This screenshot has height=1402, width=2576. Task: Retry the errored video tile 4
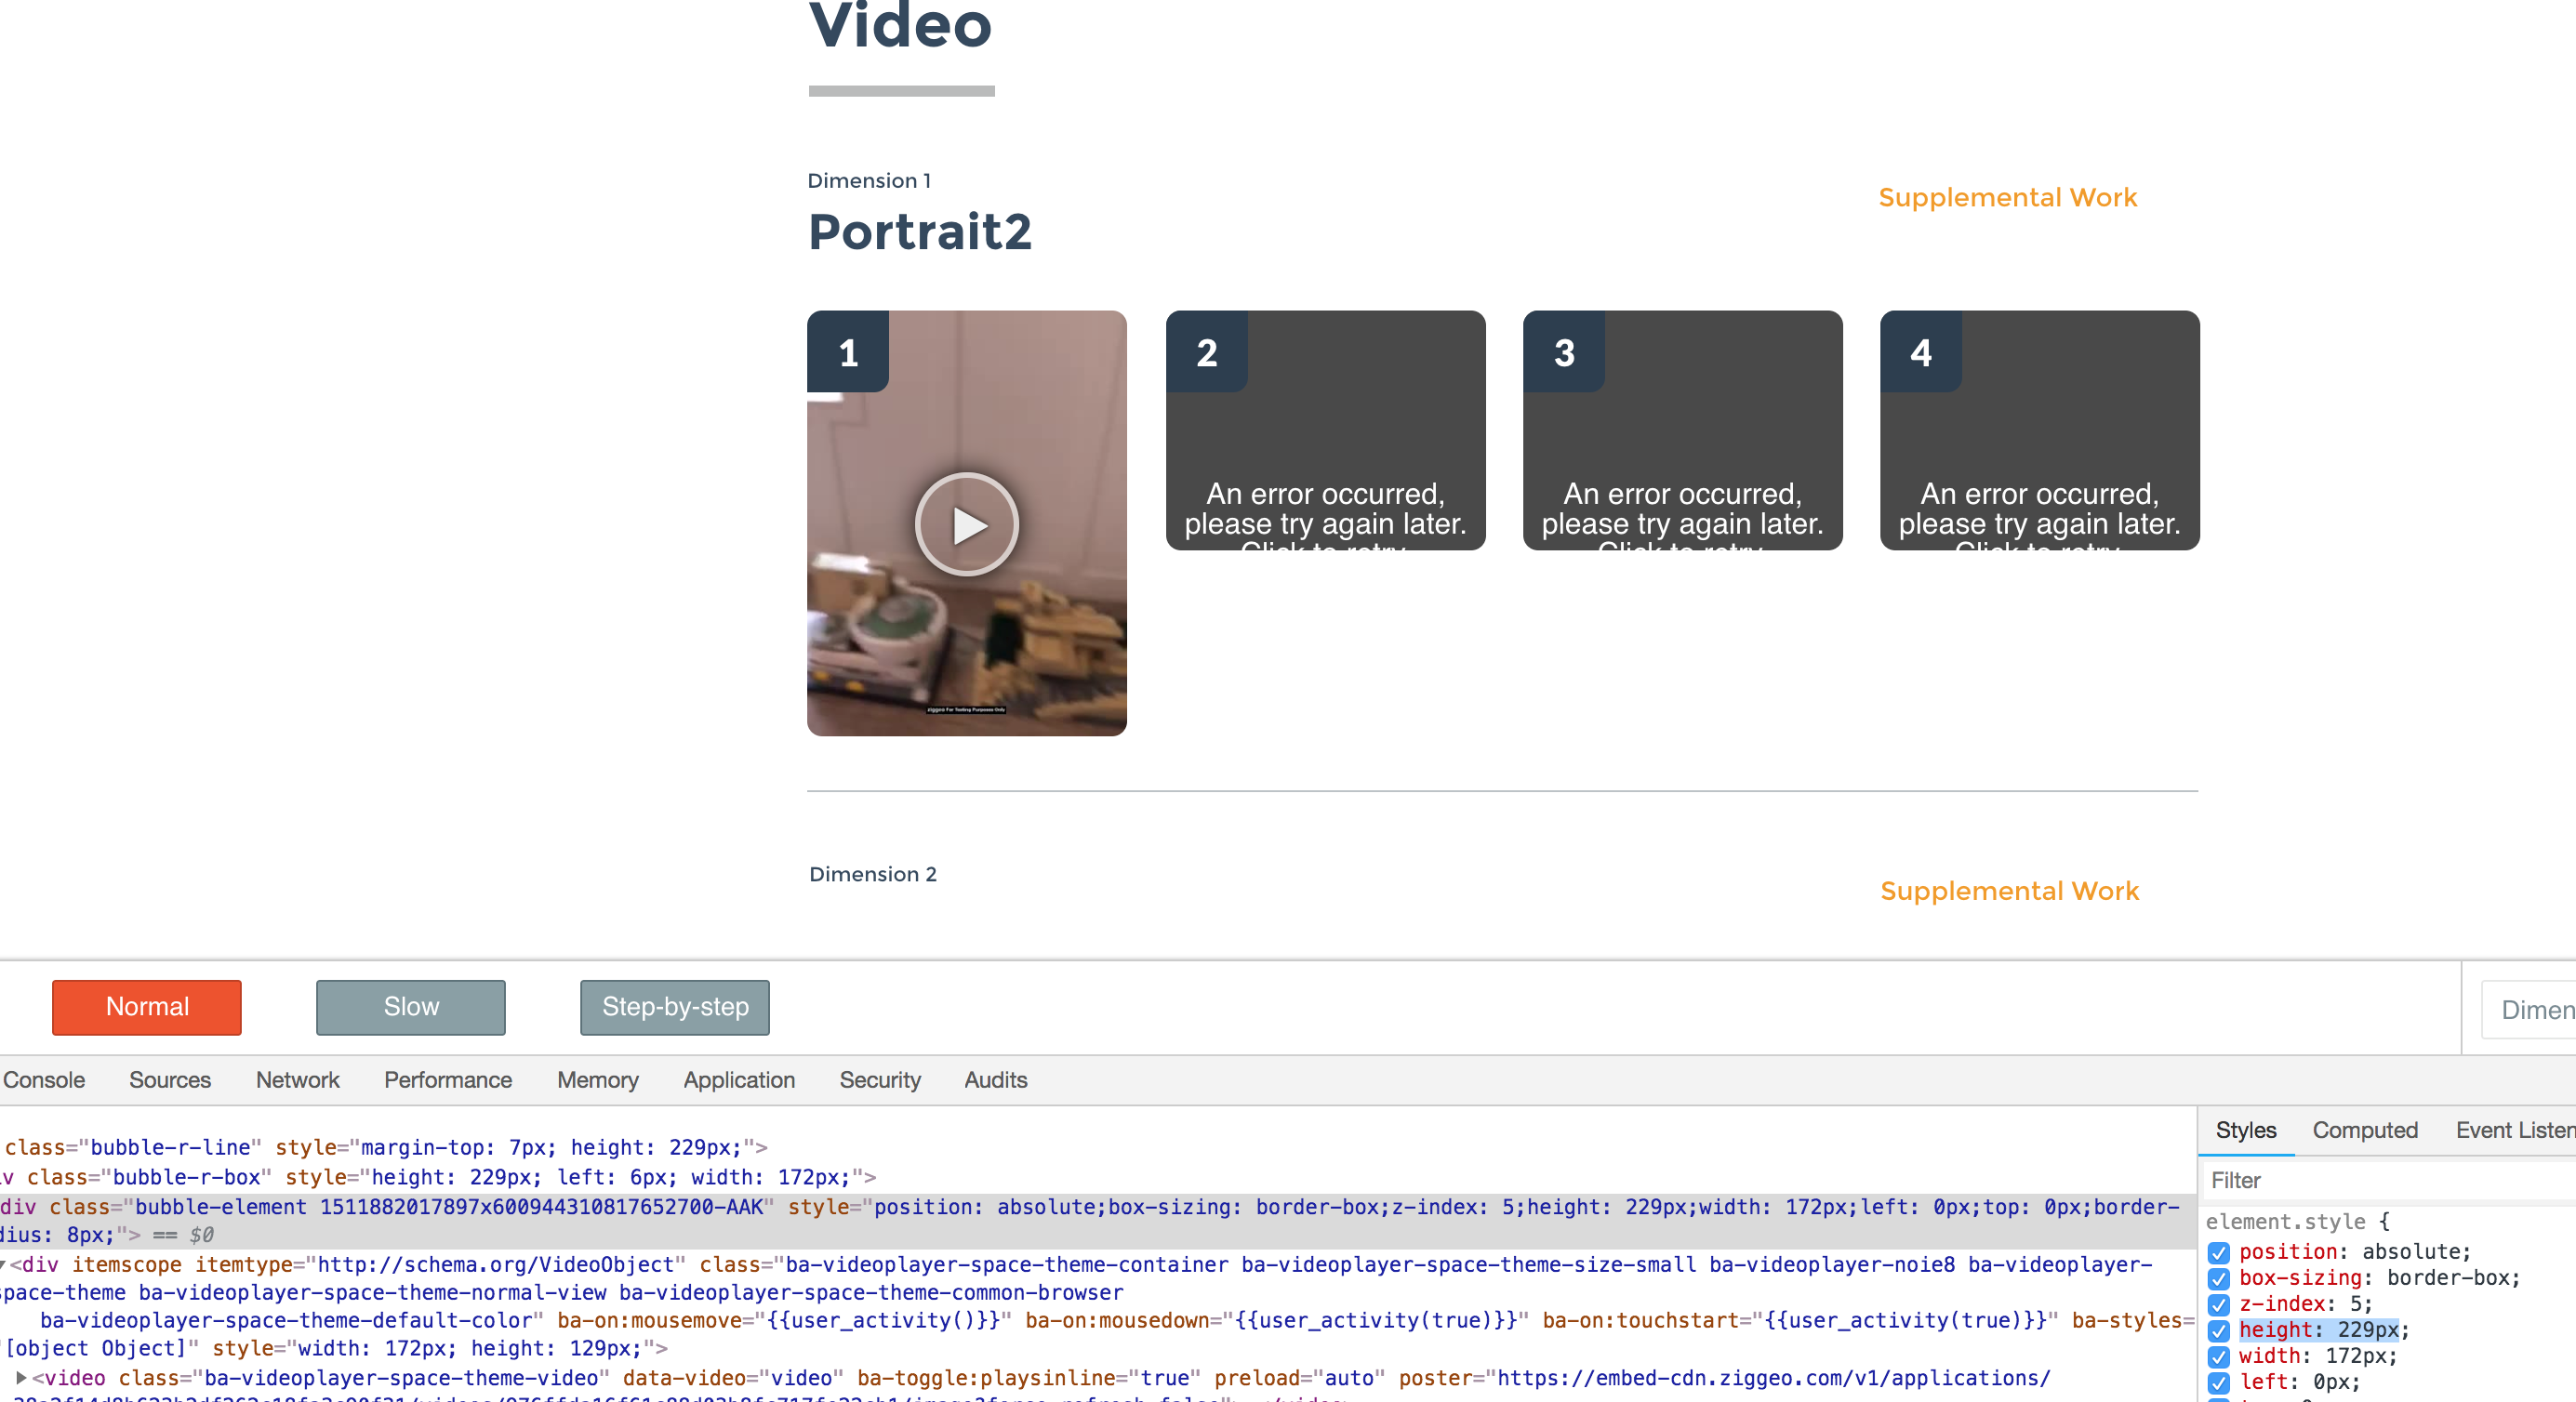2039,510
